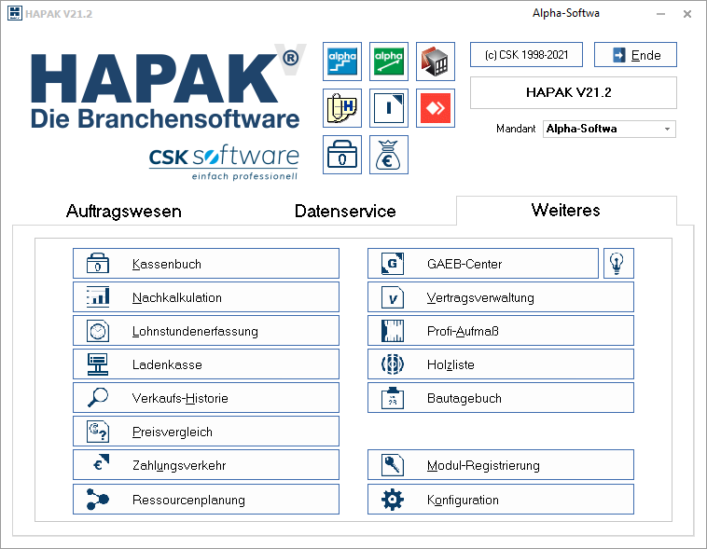The image size is (707, 549).
Task: Click the HAPAK title bar app icon
Action: (x=14, y=13)
